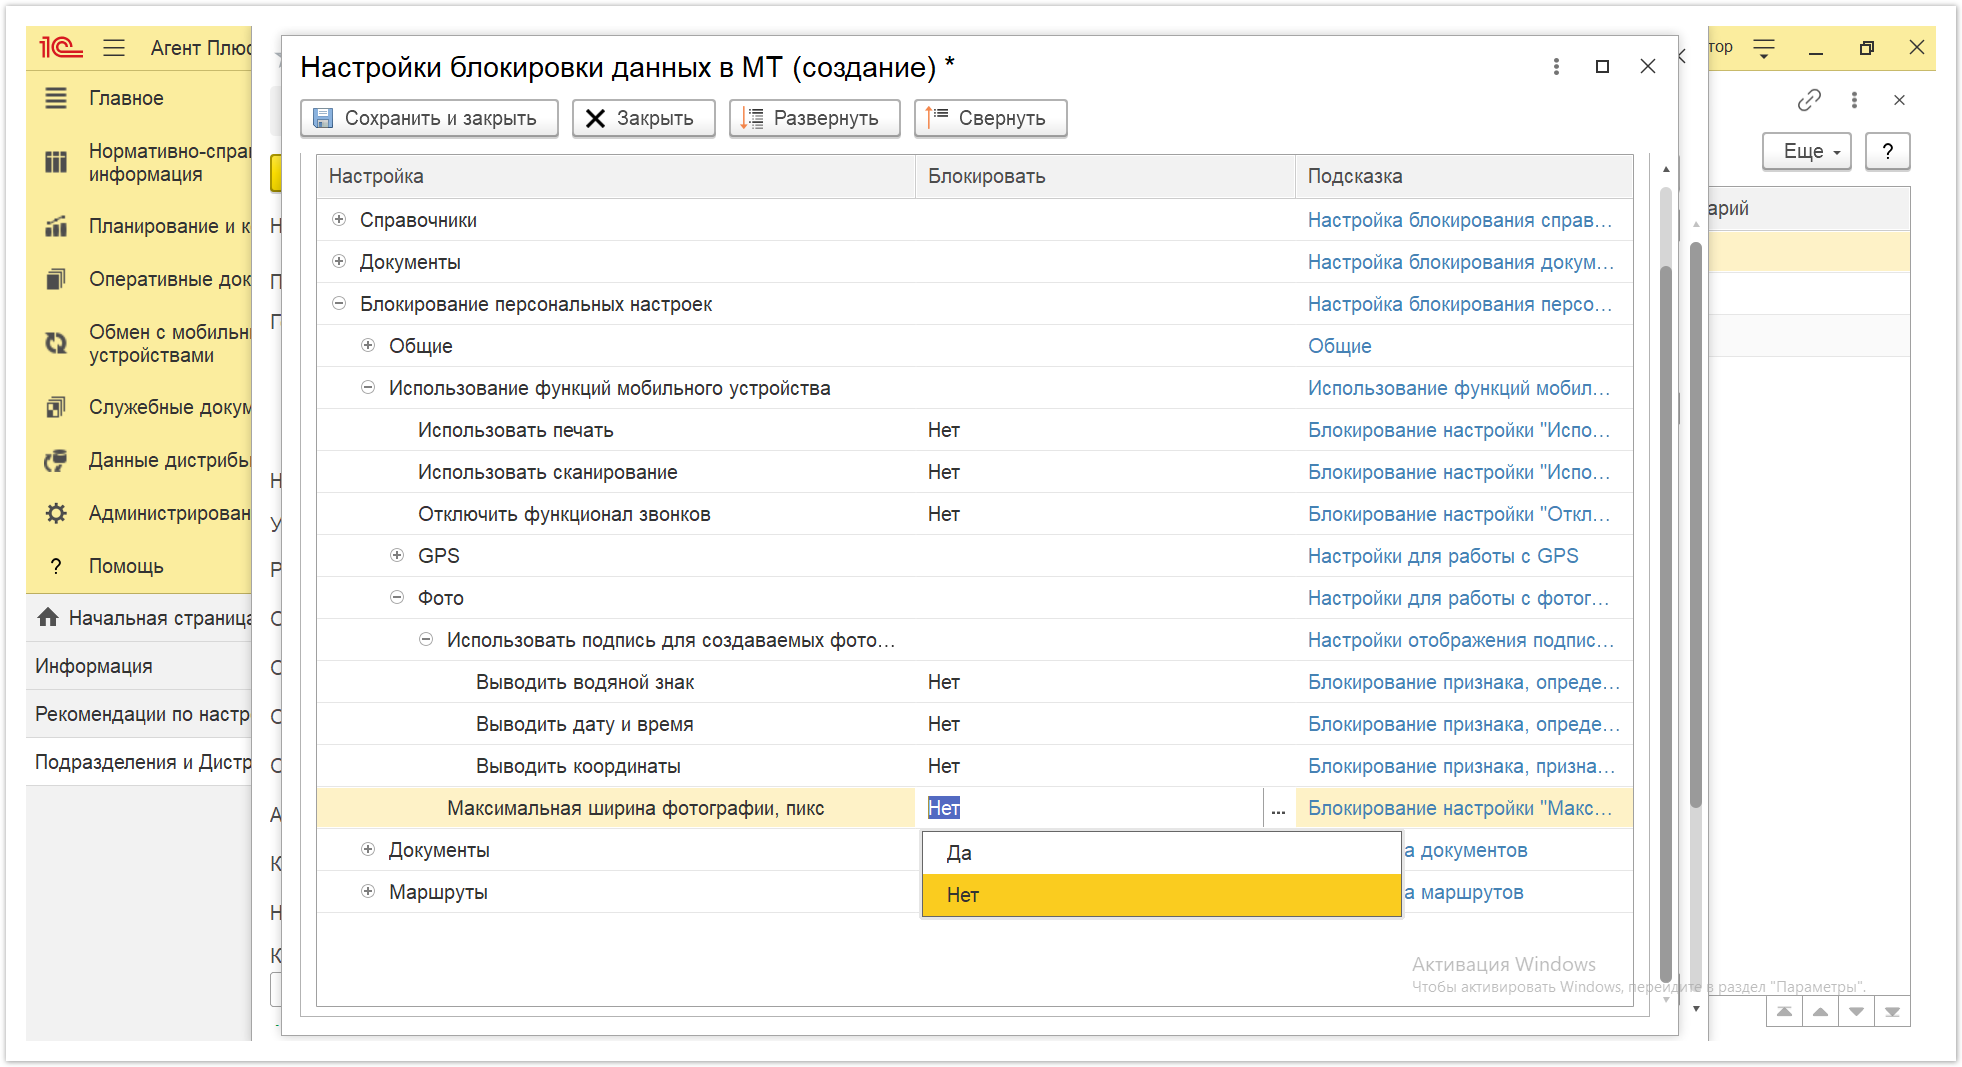Expand nested Документы node under personal settings
This screenshot has width=1962, height=1067.
click(368, 849)
